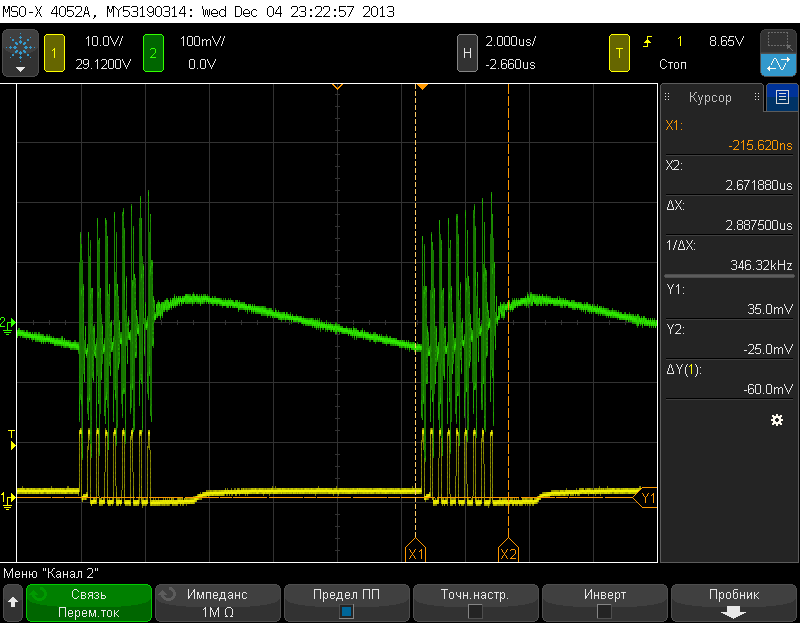Click channel 1 offset 29.1200V
This screenshot has height=623, width=800.
tap(103, 64)
